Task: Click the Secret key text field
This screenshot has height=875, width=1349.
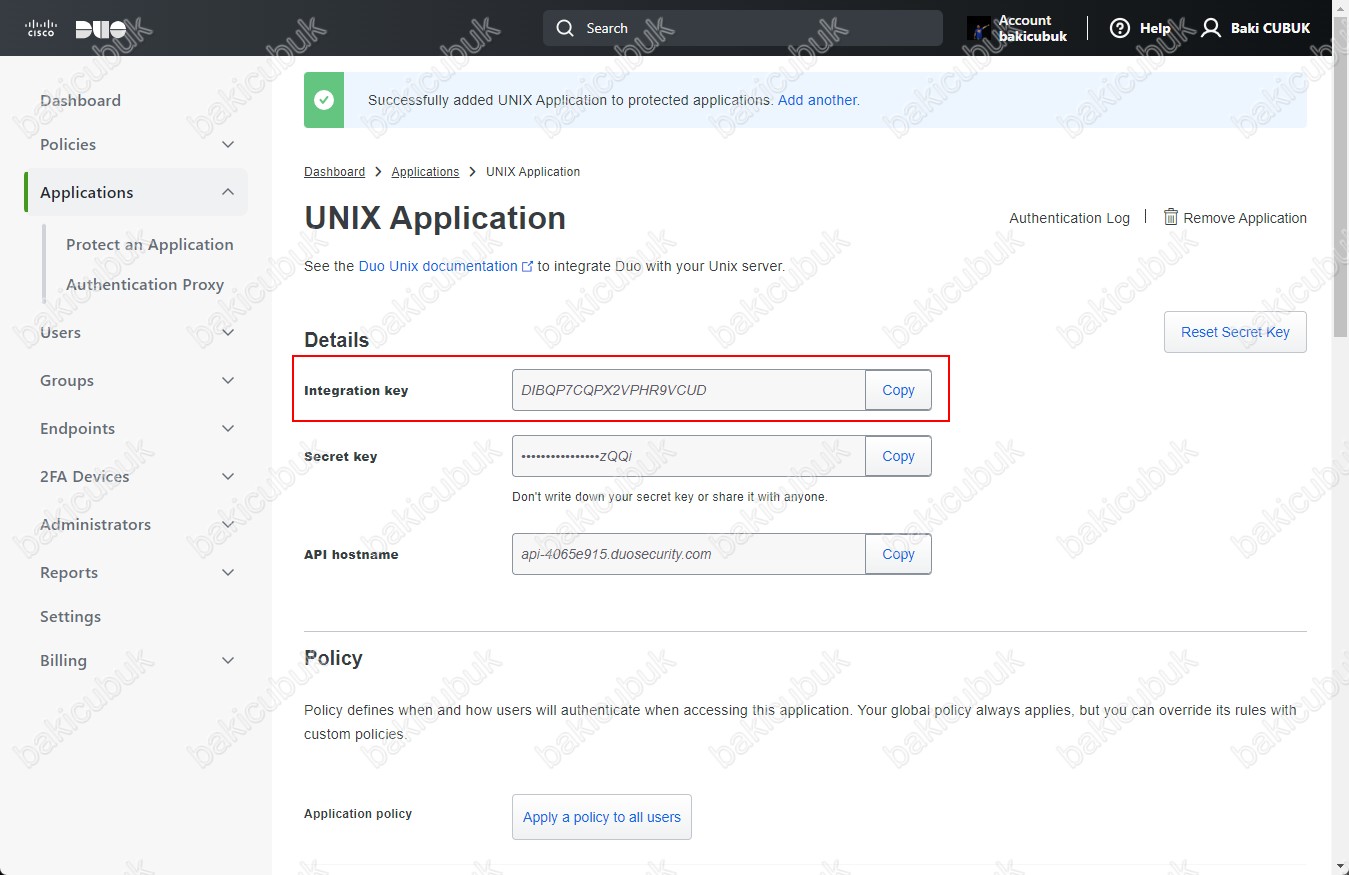Action: pos(688,456)
